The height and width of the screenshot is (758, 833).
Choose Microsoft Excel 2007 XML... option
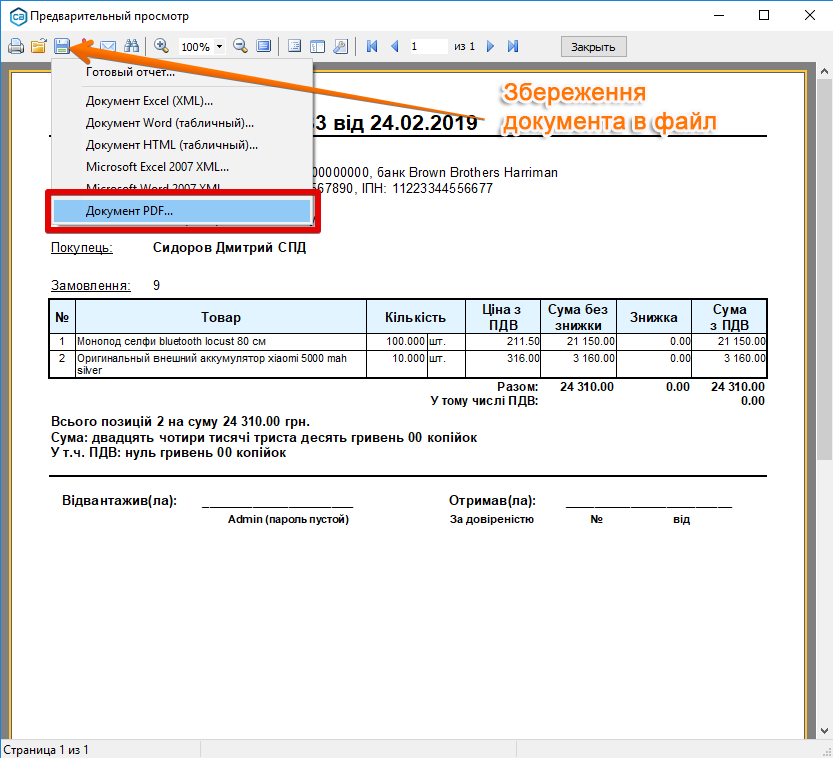(x=182, y=167)
